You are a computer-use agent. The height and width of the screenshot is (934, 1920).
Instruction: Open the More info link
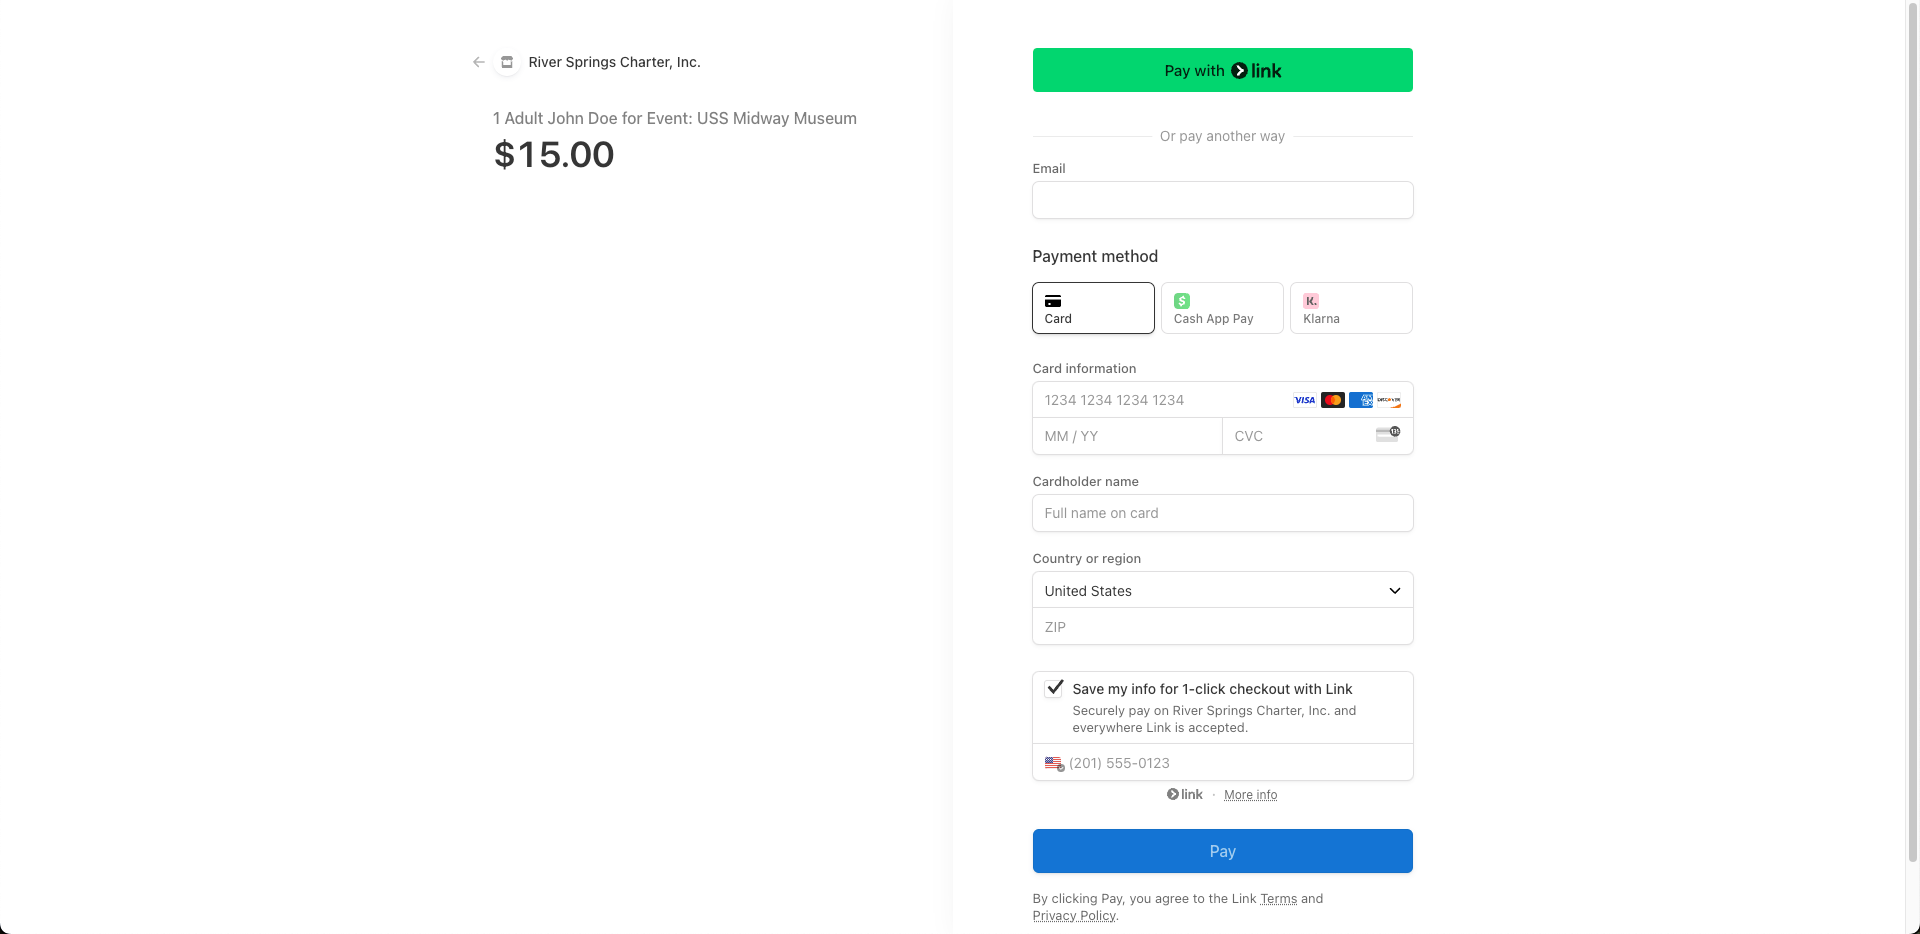1250,795
